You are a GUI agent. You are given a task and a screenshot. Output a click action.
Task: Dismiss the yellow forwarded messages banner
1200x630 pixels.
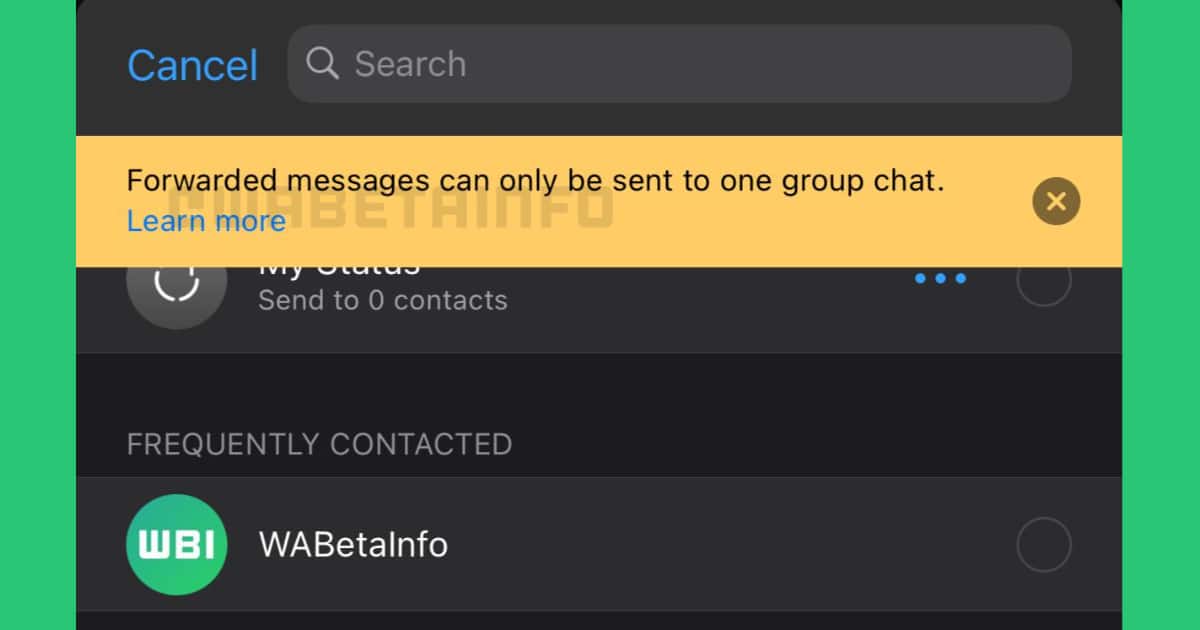[x=1056, y=201]
